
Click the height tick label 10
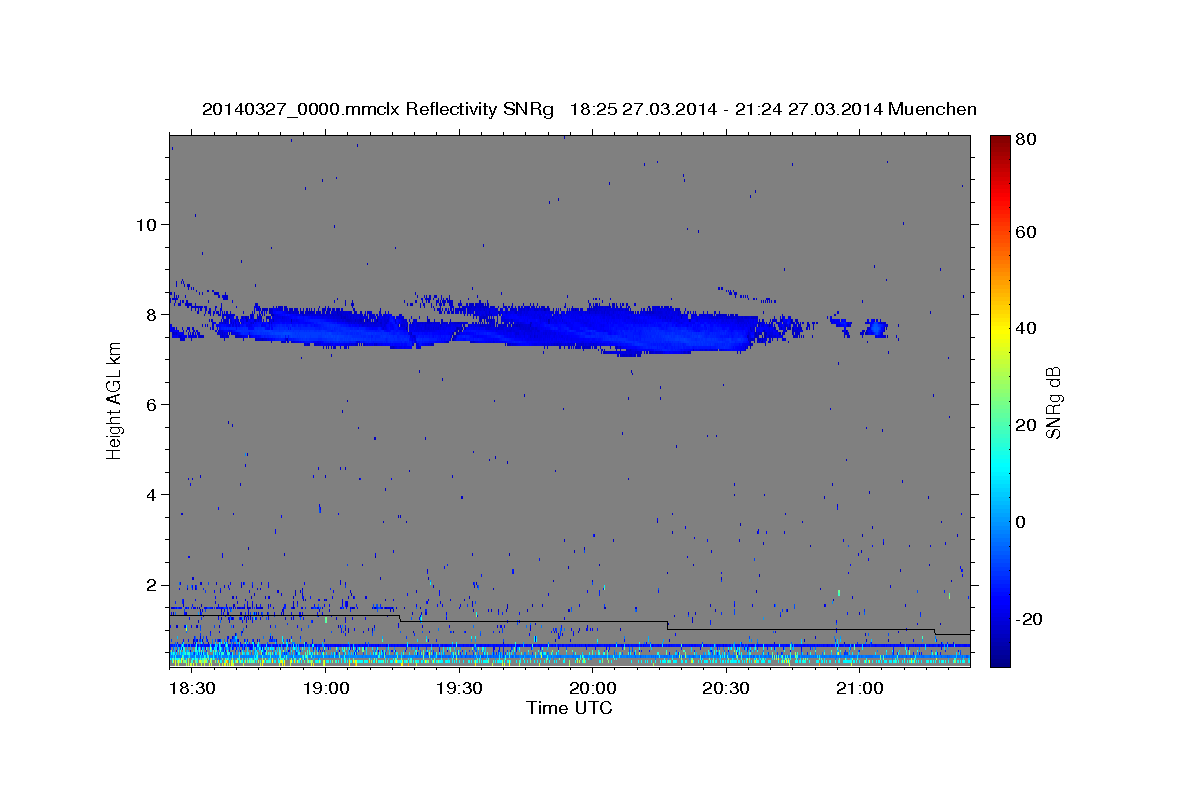(x=146, y=224)
